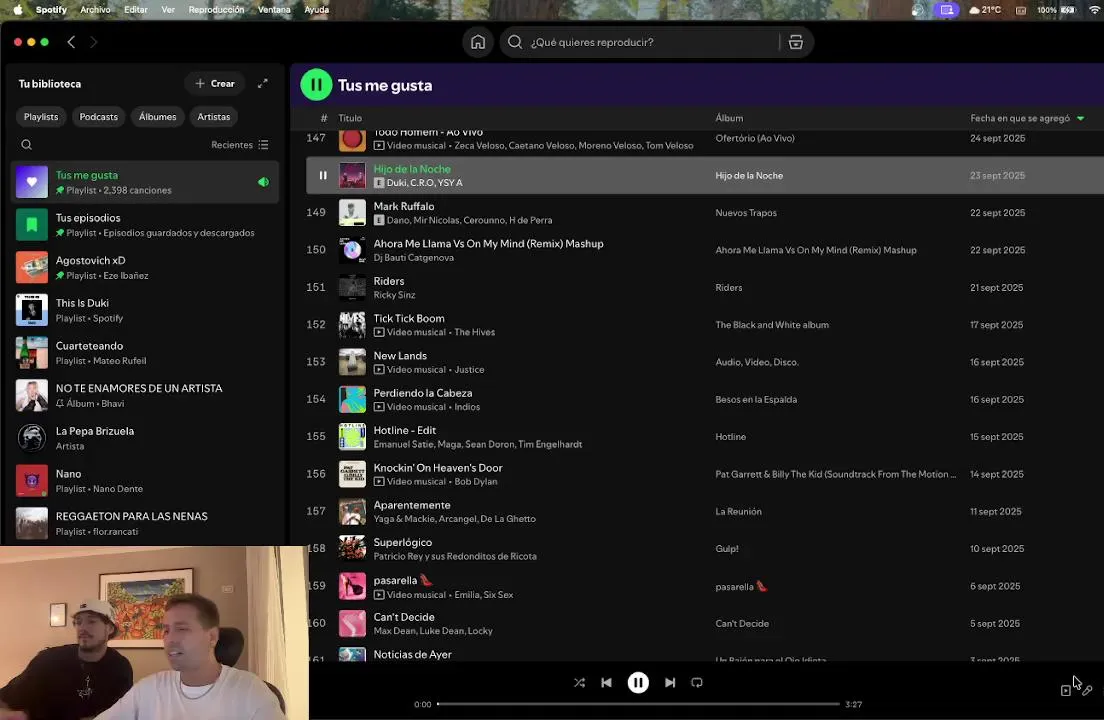Click the search field ¿Qué quieres reproducir?
The width and height of the screenshot is (1104, 720).
tap(651, 42)
